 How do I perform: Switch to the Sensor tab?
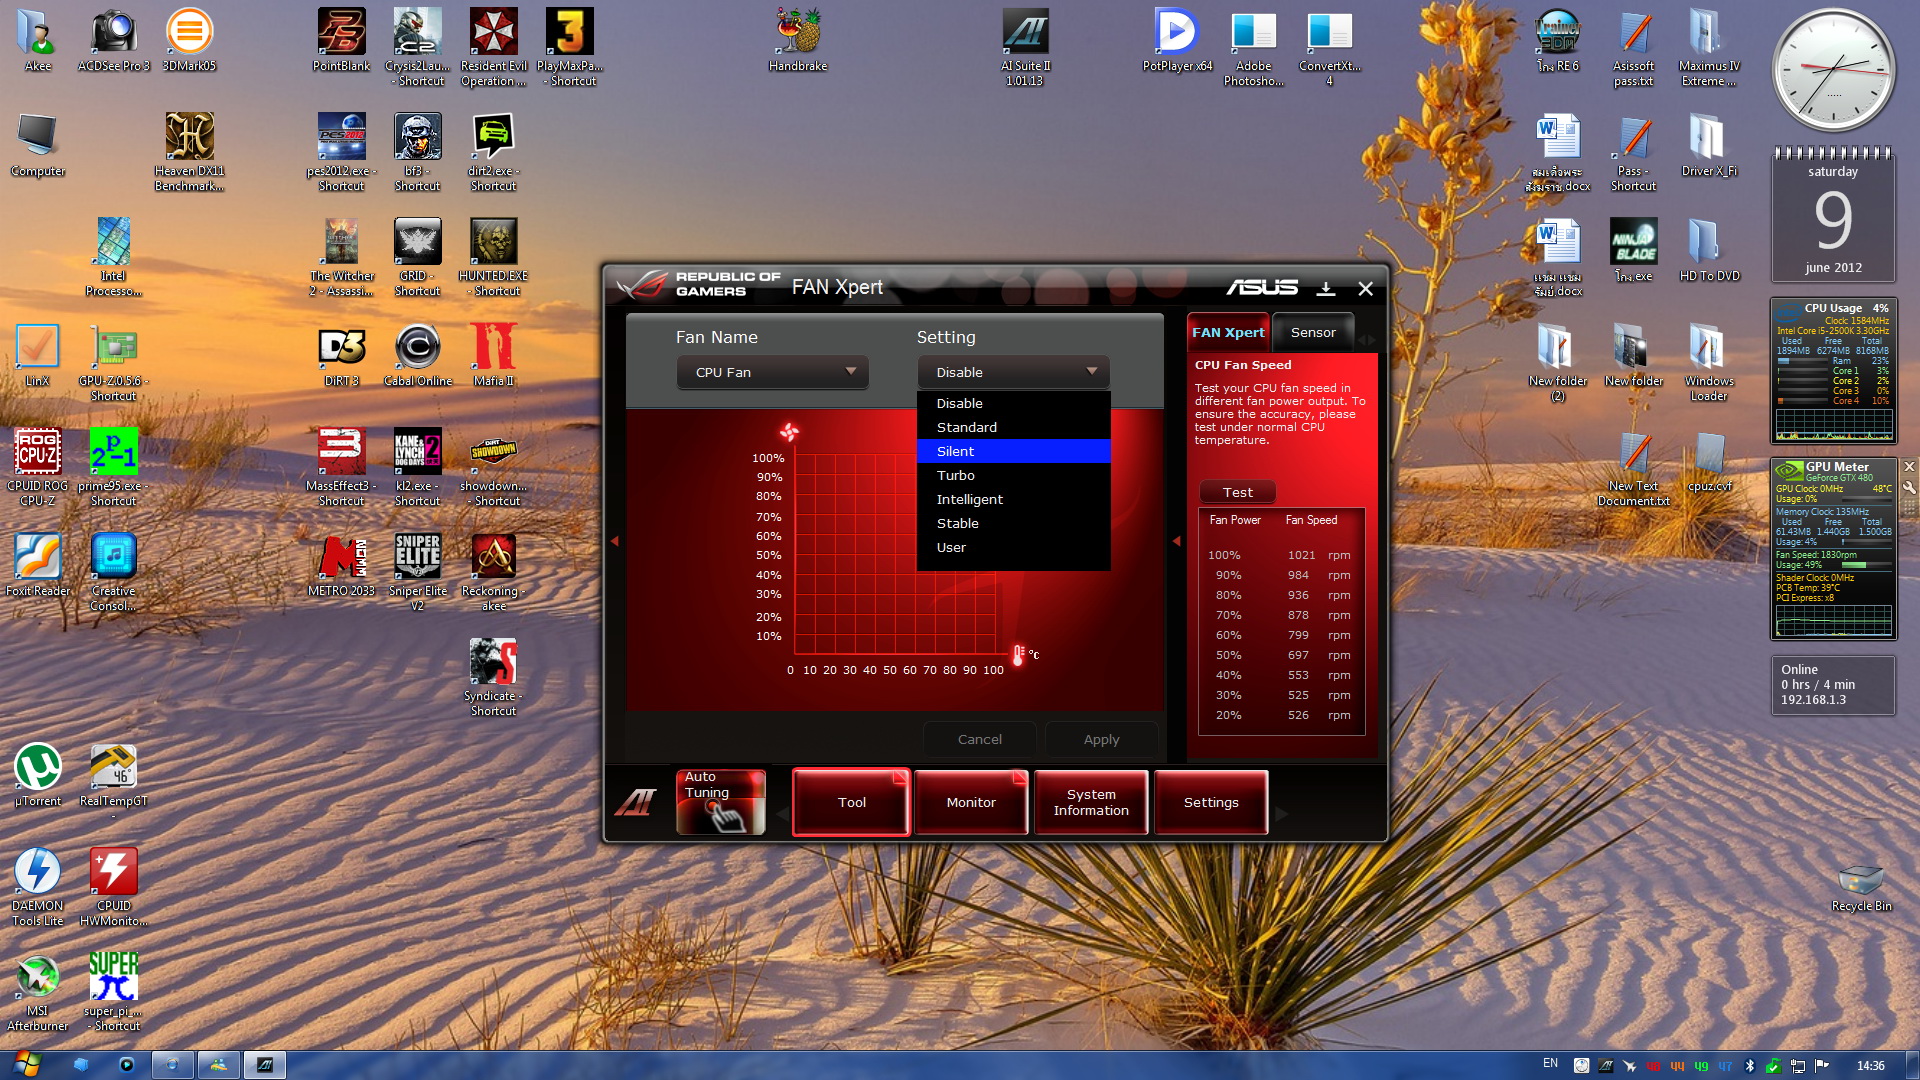(x=1312, y=332)
